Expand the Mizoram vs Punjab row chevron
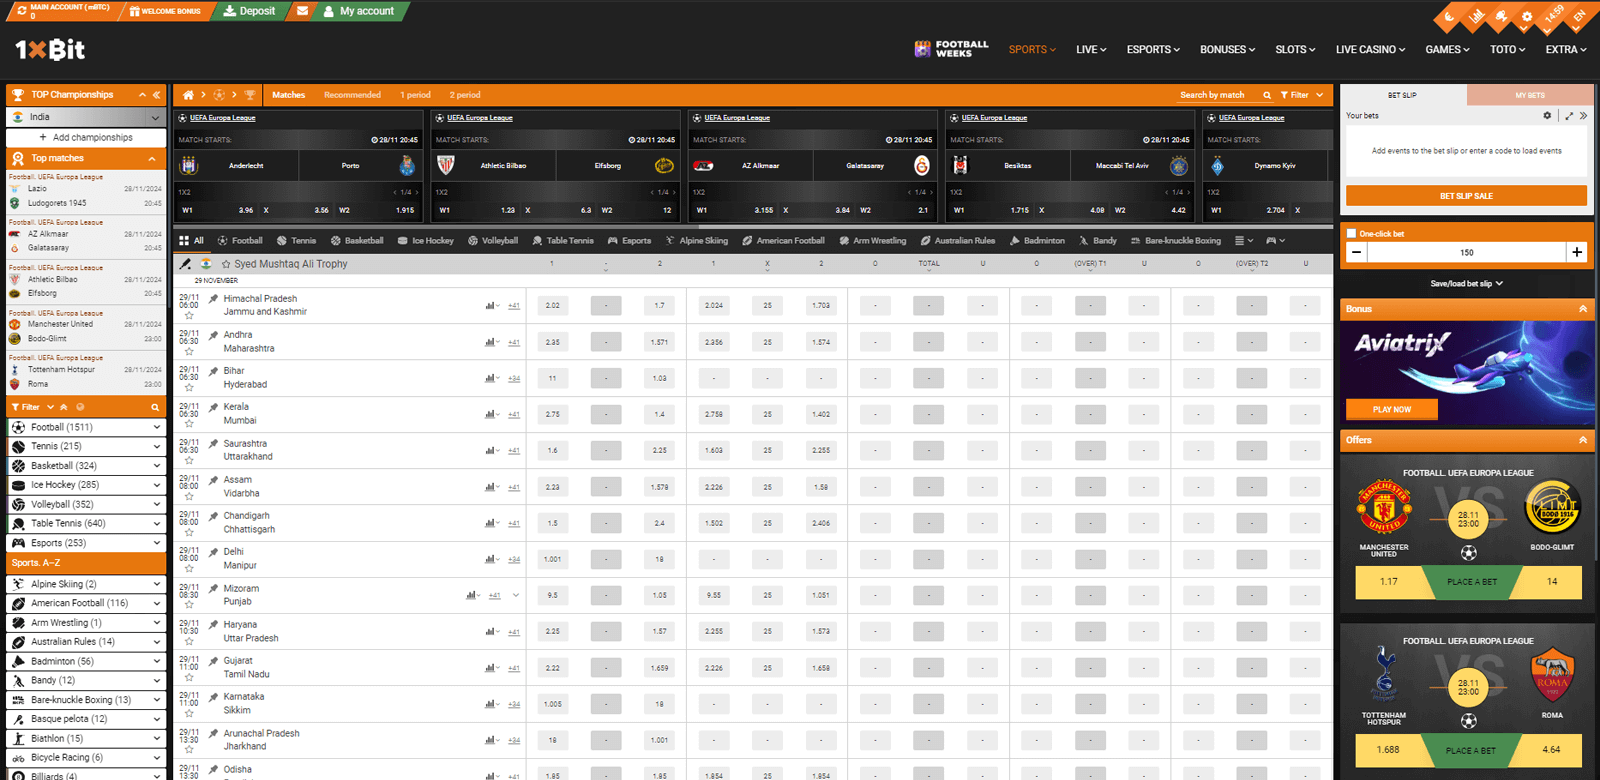Viewport: 1600px width, 780px height. [516, 595]
